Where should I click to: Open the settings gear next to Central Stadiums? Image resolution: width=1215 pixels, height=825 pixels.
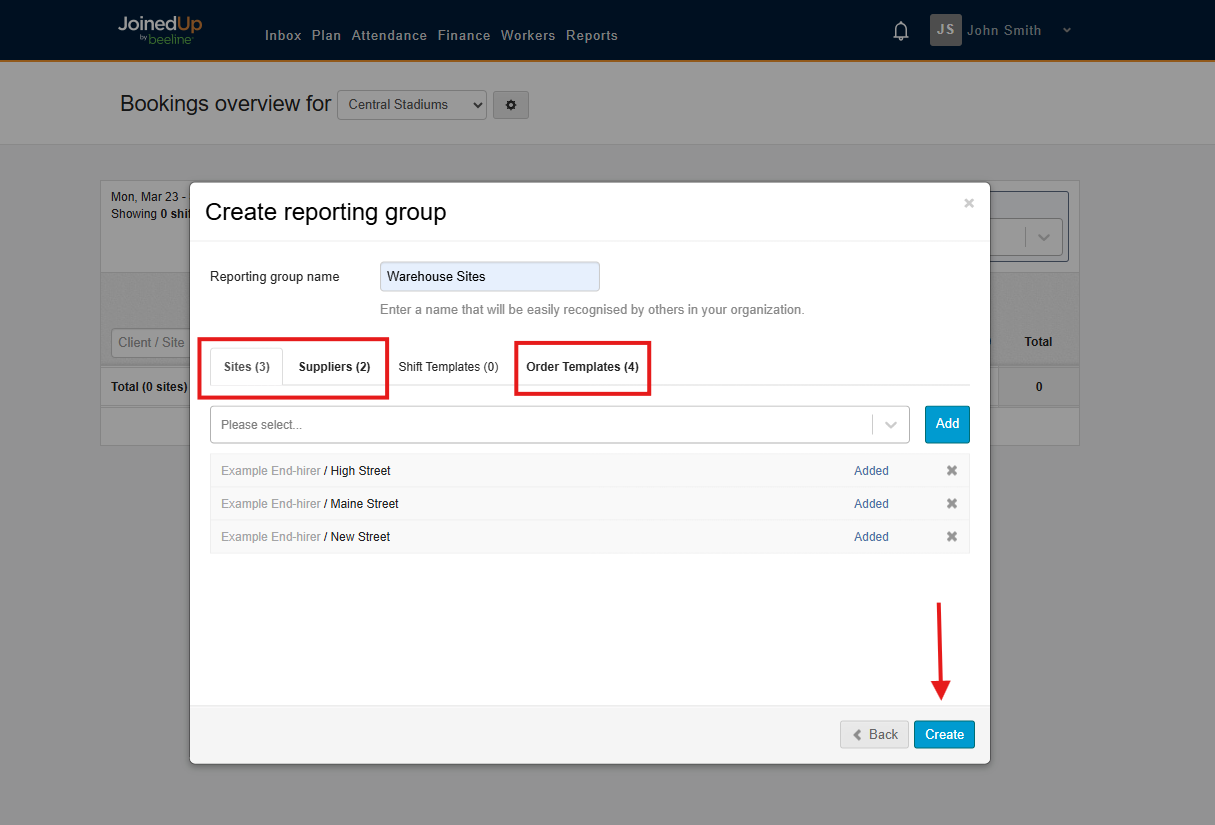(511, 104)
